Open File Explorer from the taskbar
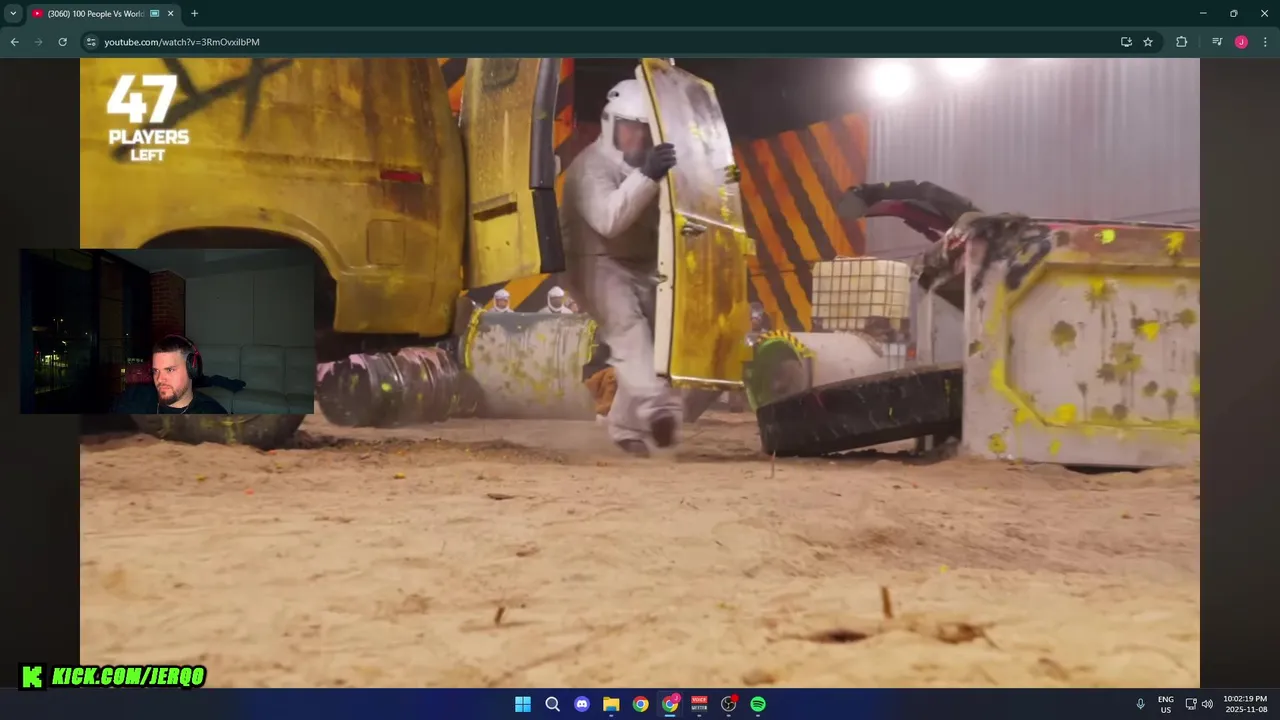 [611, 704]
